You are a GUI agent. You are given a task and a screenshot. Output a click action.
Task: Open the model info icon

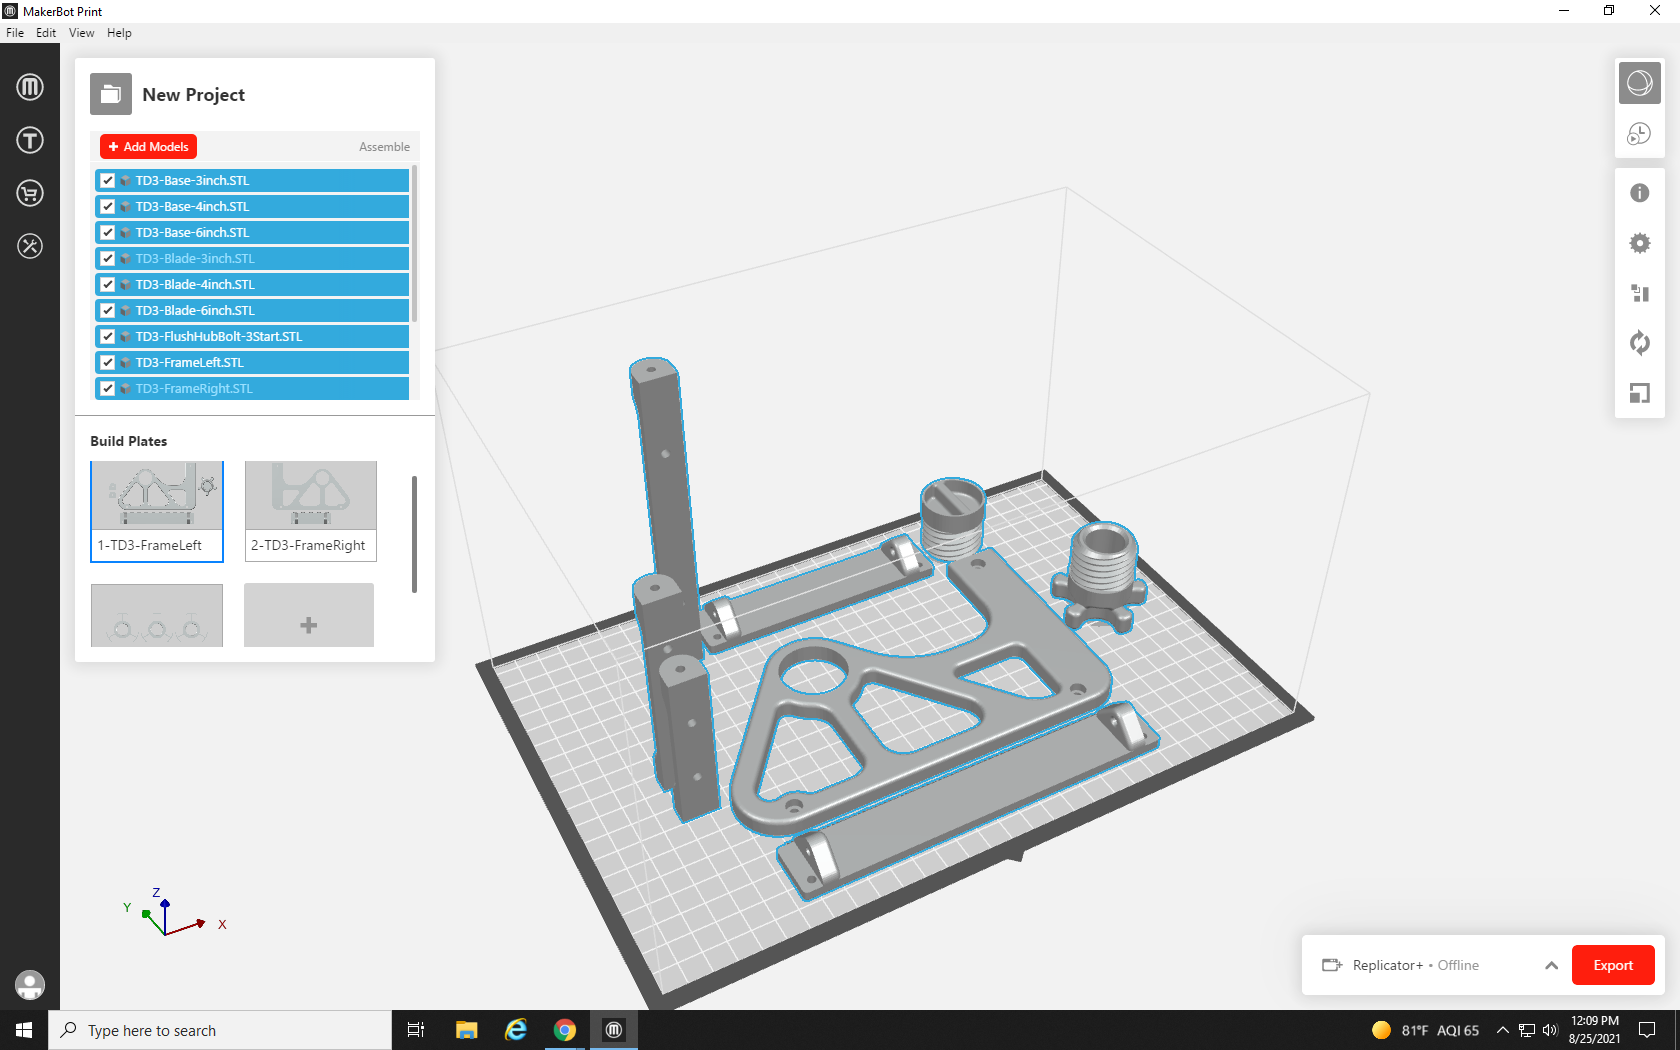click(x=1640, y=193)
